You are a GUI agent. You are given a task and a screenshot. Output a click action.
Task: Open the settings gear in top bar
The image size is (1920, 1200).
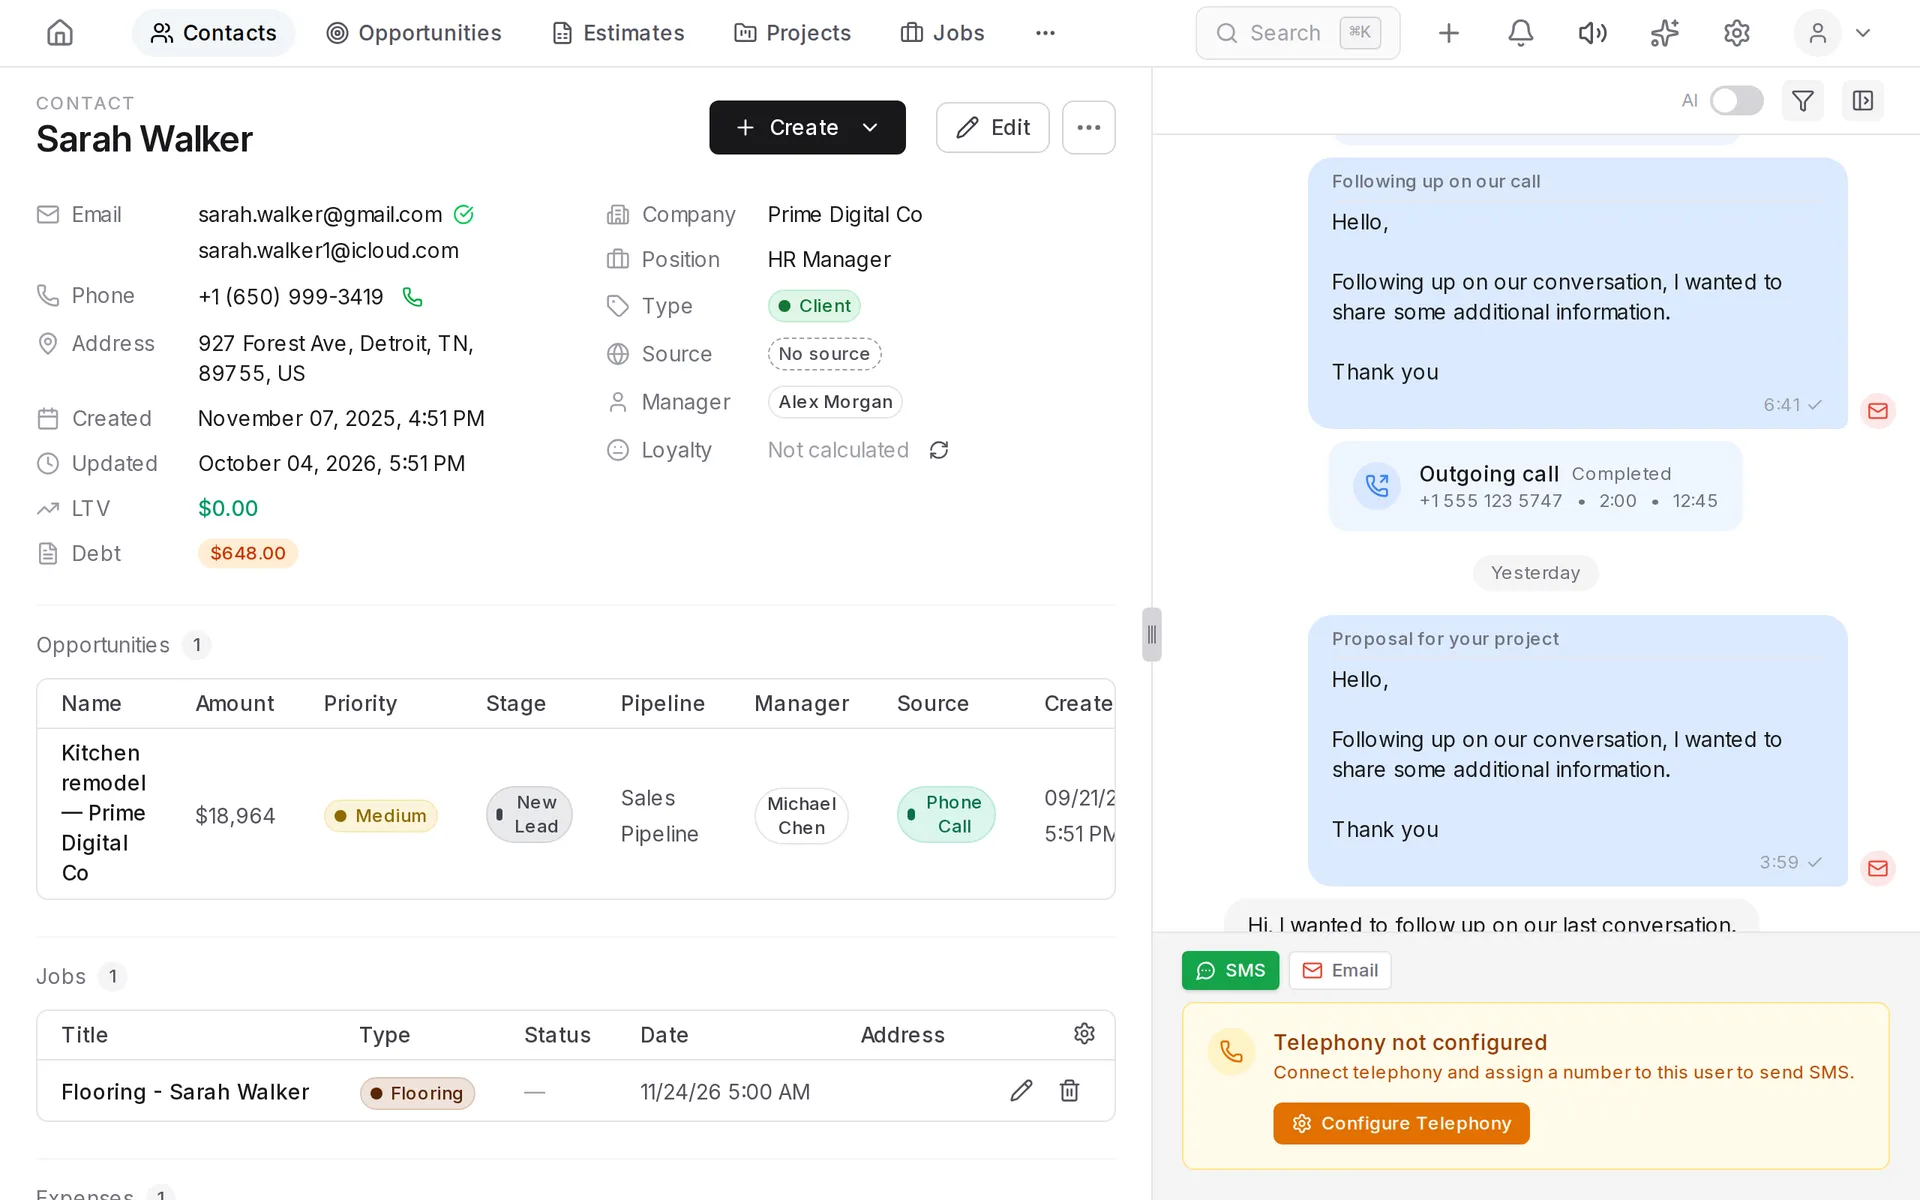click(x=1736, y=33)
